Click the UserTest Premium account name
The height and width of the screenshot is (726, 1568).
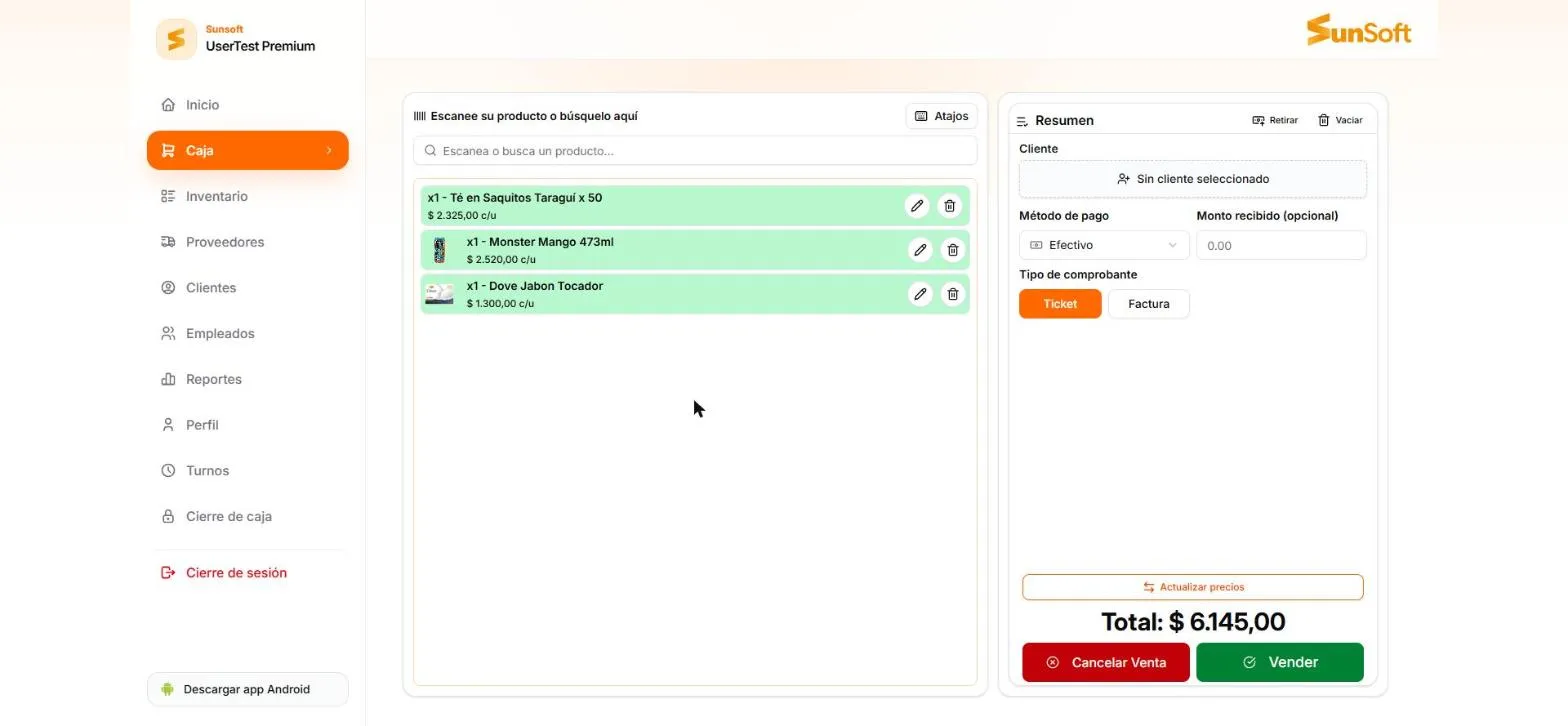click(x=260, y=46)
